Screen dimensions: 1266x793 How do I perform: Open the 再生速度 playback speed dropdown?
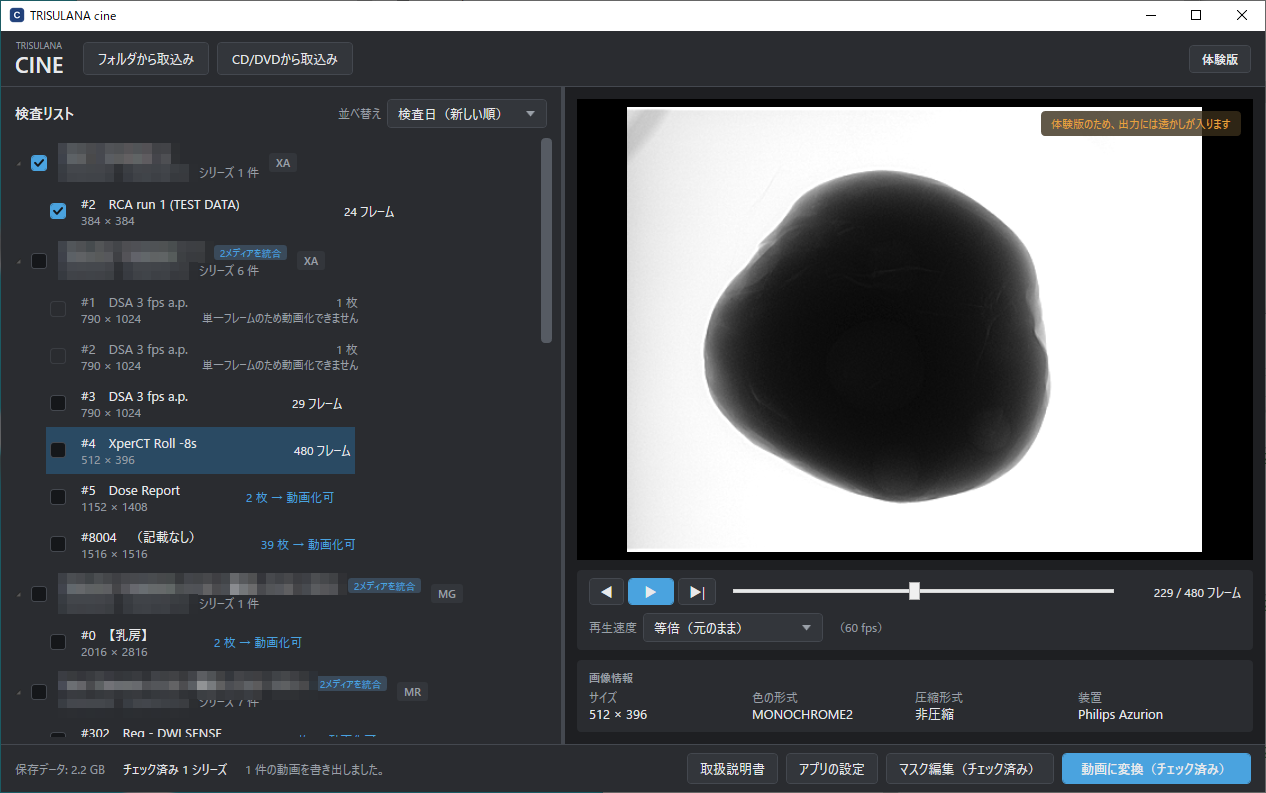[732, 628]
